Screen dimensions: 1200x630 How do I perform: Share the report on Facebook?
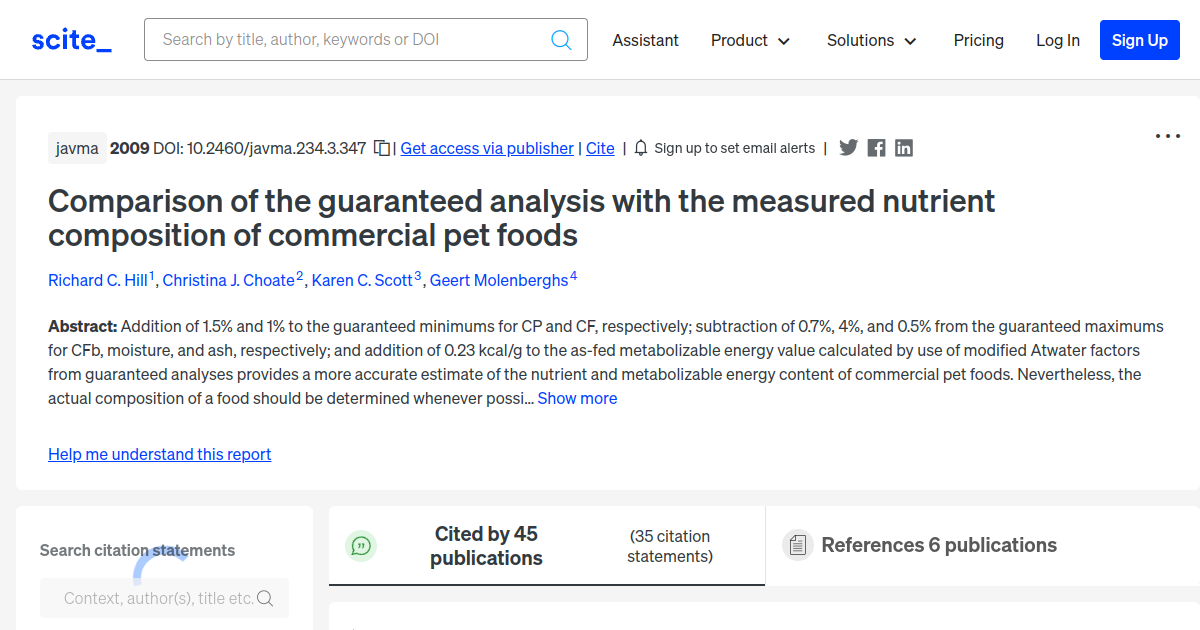tap(876, 148)
